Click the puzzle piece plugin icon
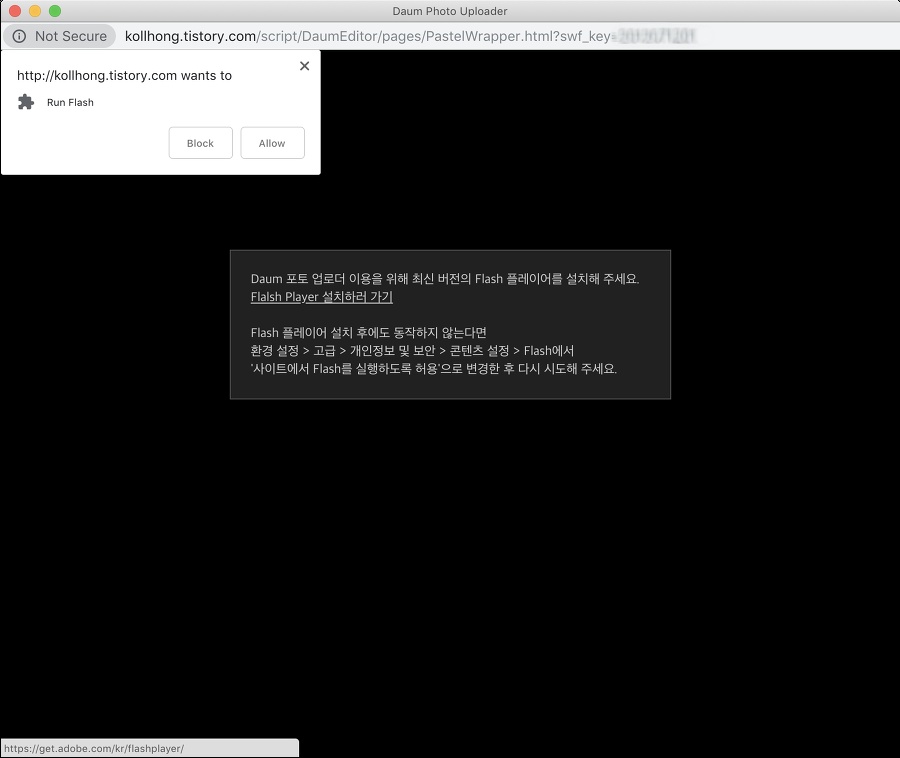Viewport: 900px width, 758px height. 27,102
